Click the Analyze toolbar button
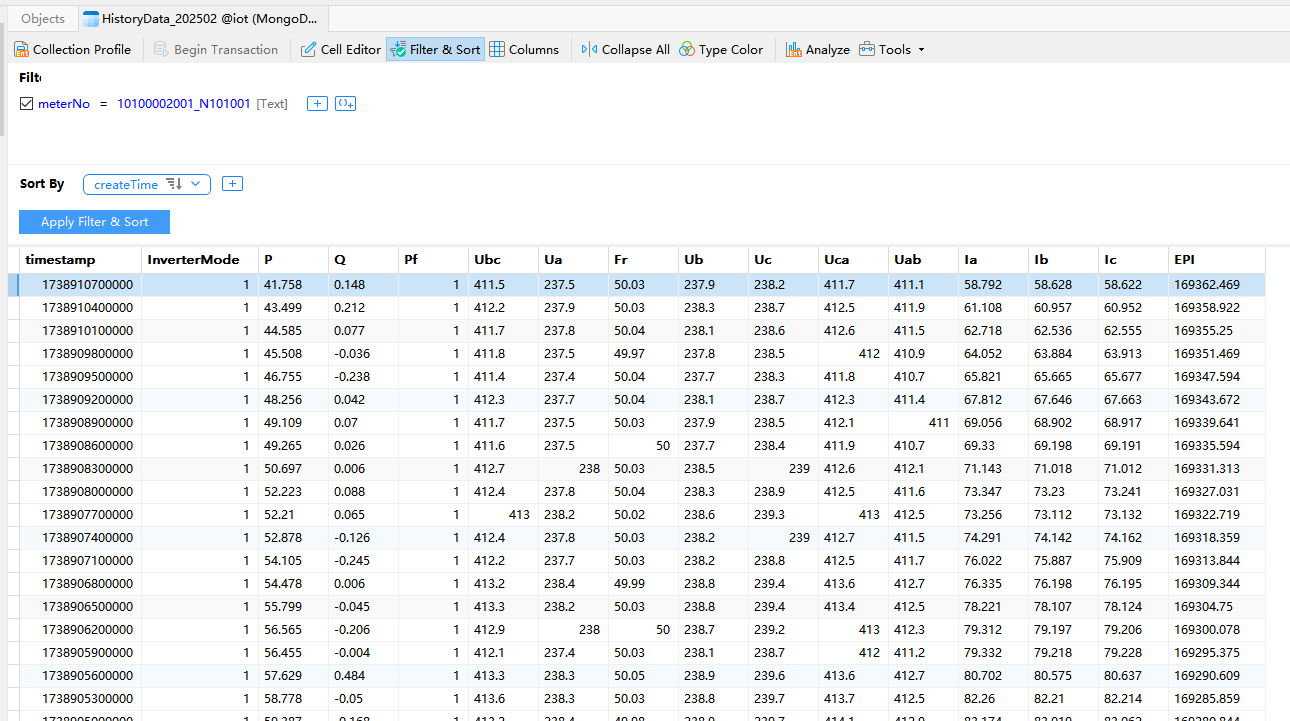This screenshot has width=1290, height=721. point(818,49)
